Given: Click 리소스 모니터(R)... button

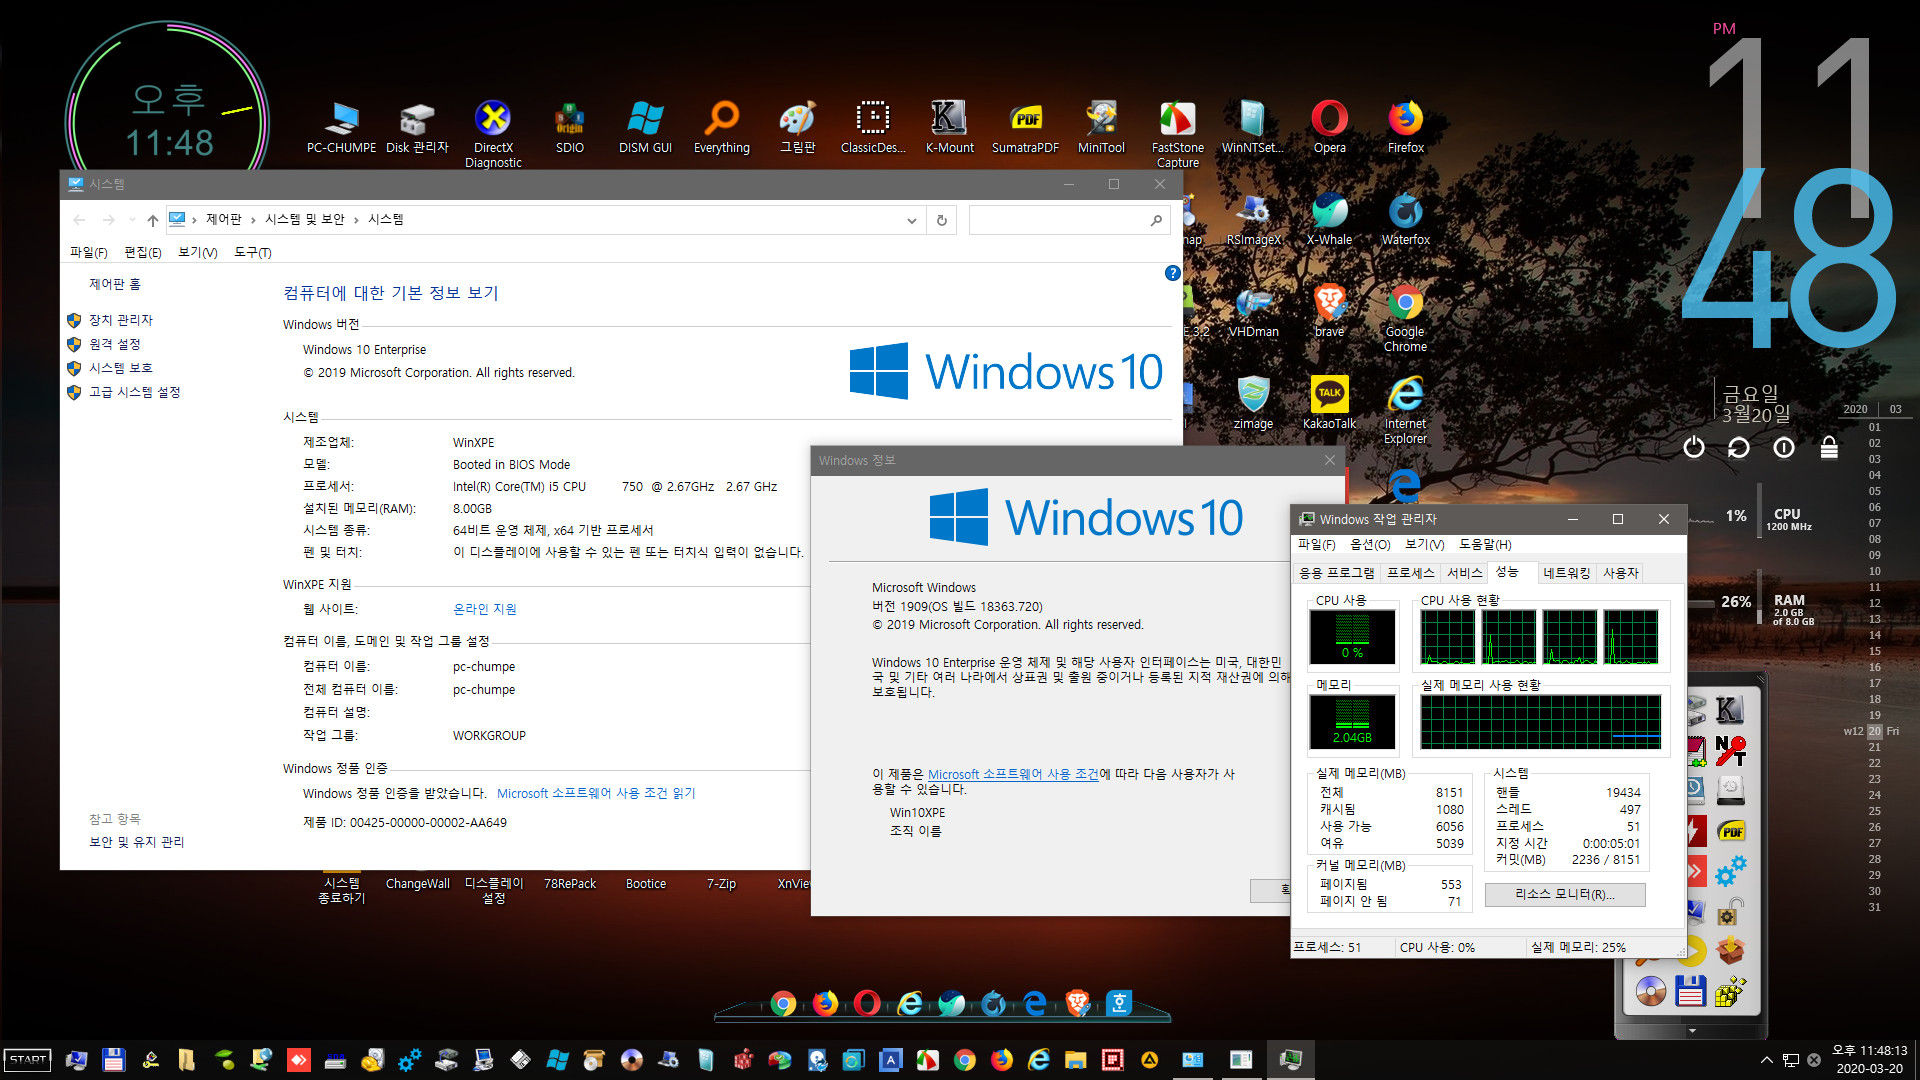Looking at the screenshot, I should pyautogui.click(x=1564, y=894).
